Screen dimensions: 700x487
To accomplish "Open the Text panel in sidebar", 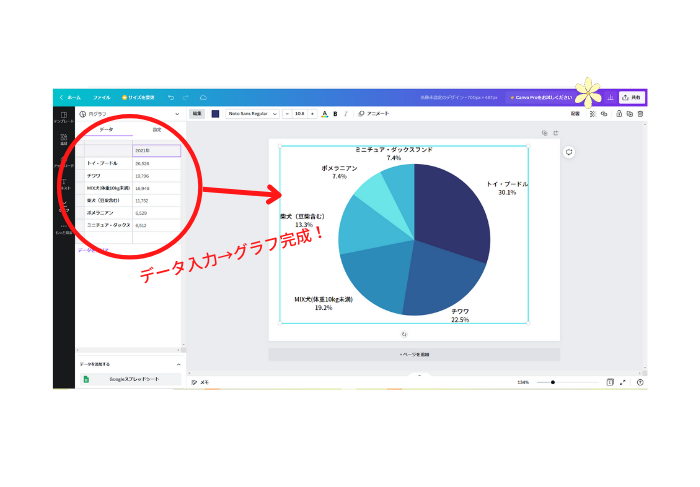I will point(64,184).
